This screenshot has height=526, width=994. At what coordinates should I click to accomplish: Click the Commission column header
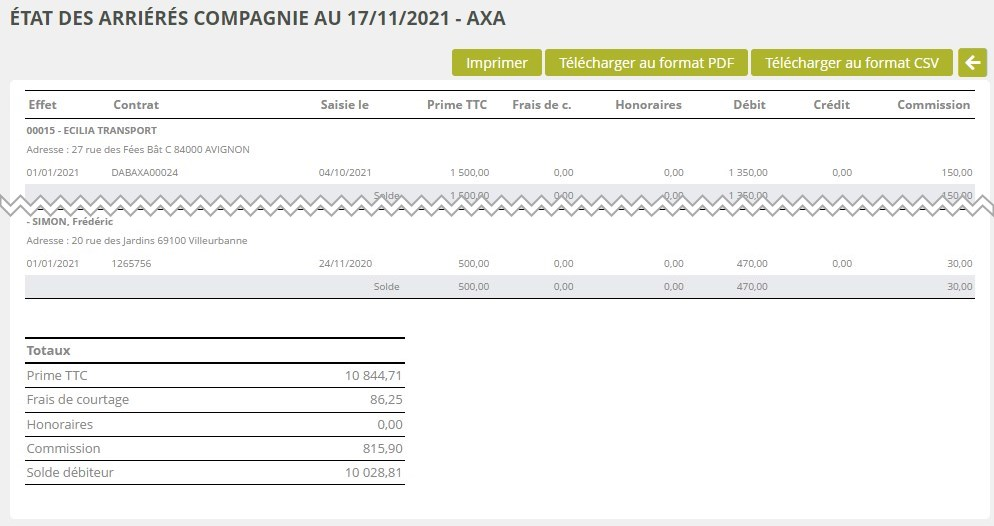(x=933, y=105)
